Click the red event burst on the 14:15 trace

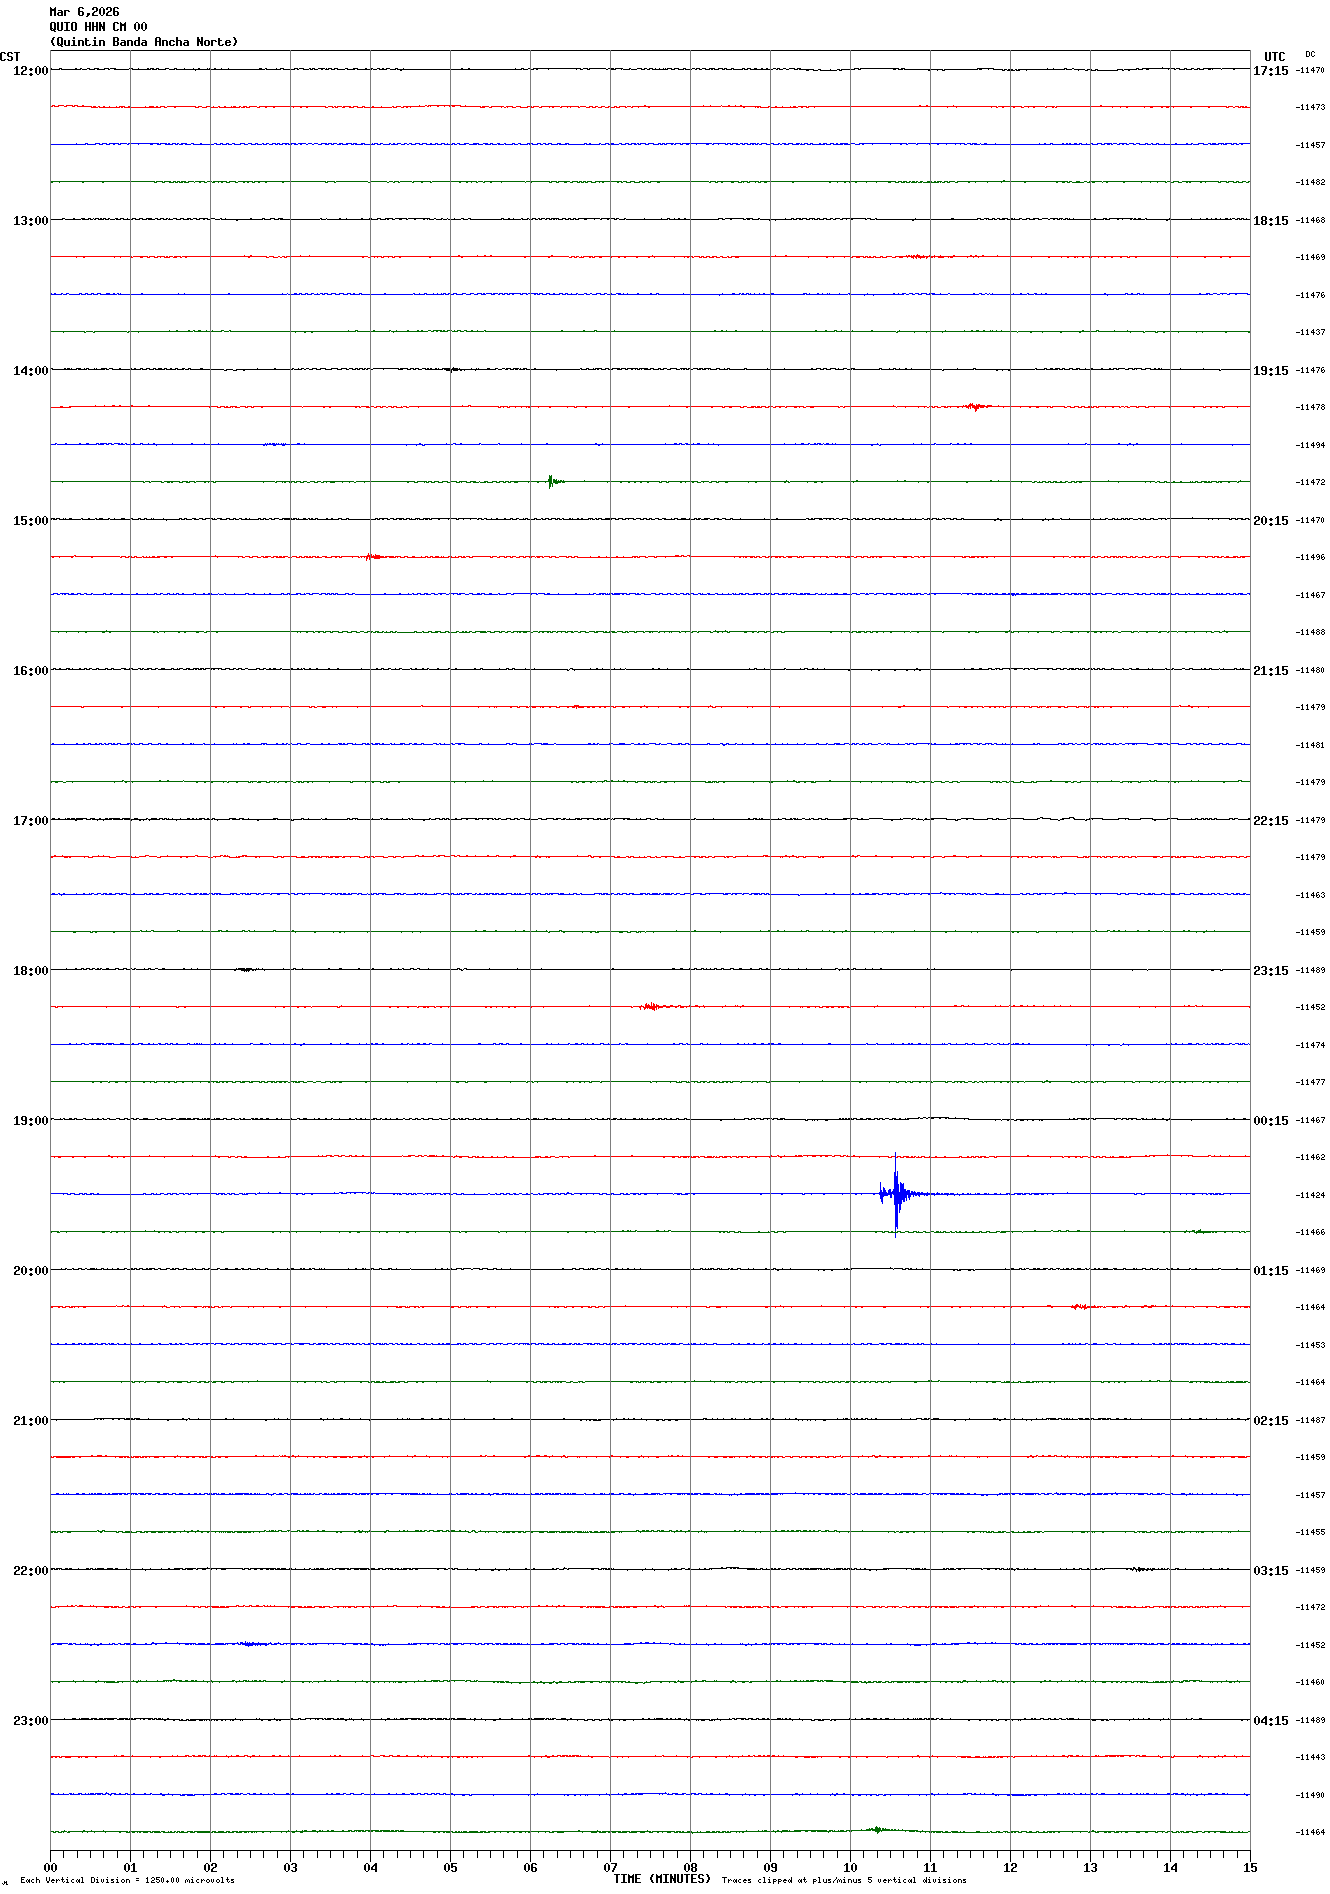pos(974,407)
